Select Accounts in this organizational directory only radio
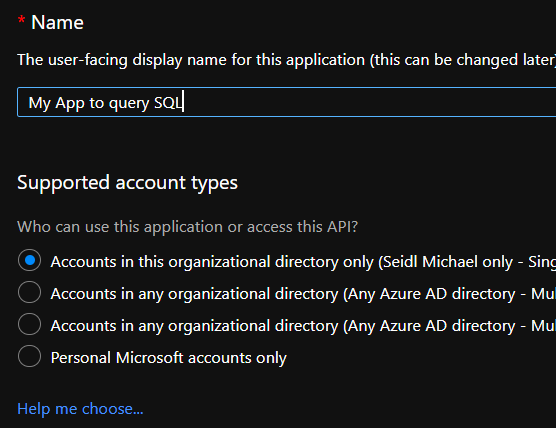This screenshot has height=428, width=556. [29, 260]
